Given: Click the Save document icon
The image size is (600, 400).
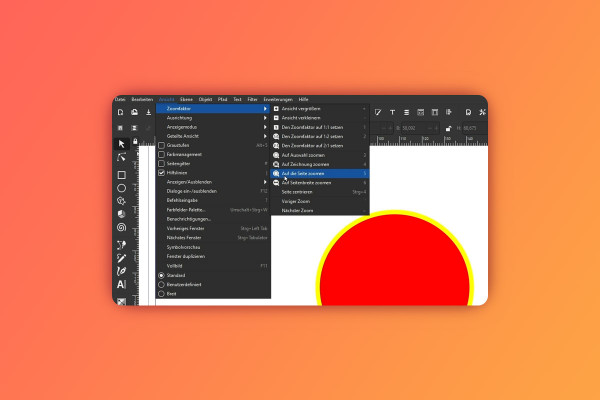Looking at the screenshot, I should (148, 112).
